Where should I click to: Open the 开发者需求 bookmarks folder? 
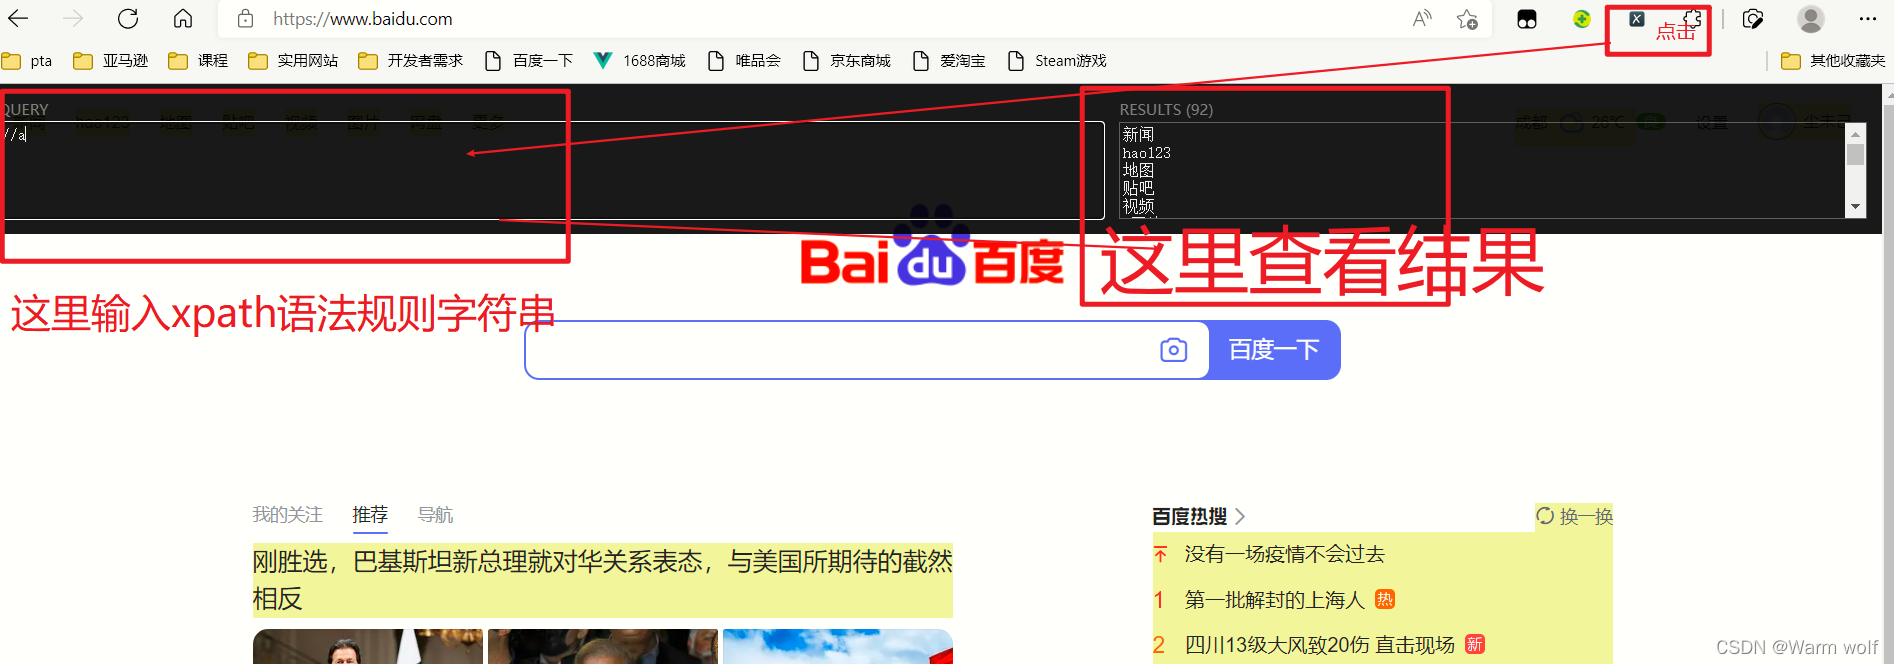(x=411, y=61)
